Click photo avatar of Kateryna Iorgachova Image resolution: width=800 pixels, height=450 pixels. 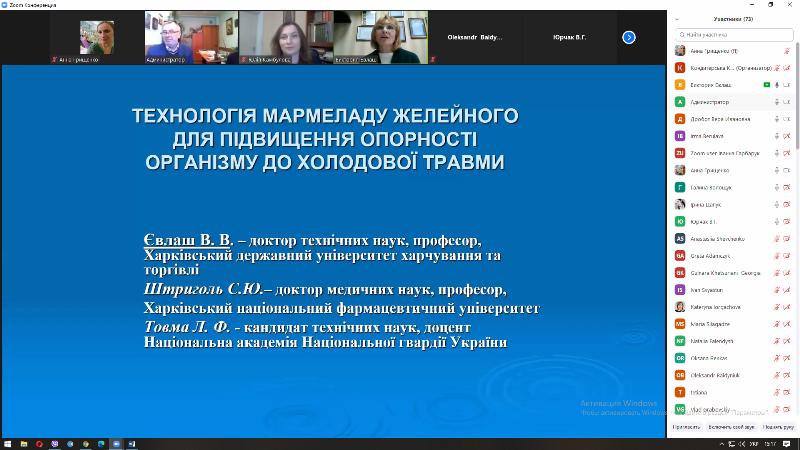pyautogui.click(x=680, y=307)
